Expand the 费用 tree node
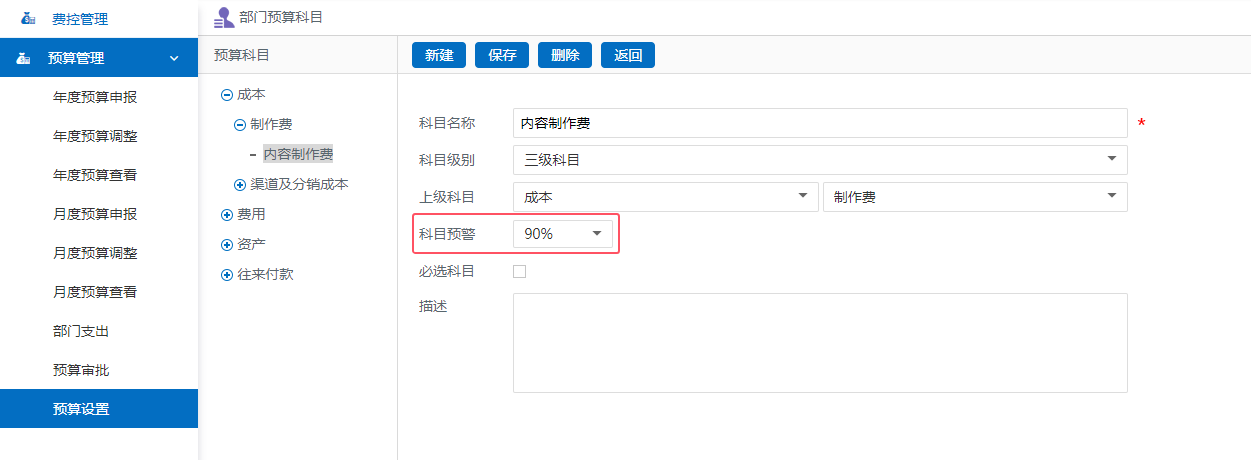 [226, 214]
